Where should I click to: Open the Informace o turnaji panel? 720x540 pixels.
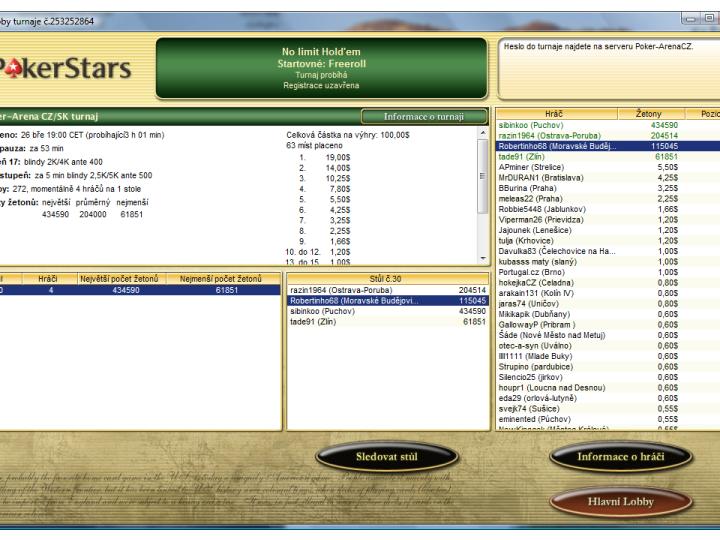click(x=416, y=117)
